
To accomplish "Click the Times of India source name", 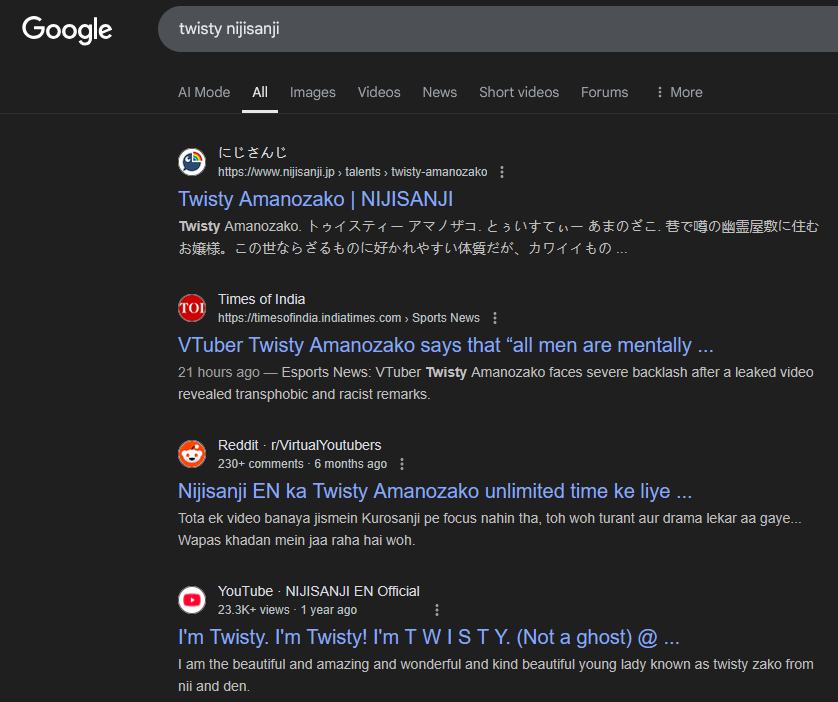I will (x=261, y=299).
